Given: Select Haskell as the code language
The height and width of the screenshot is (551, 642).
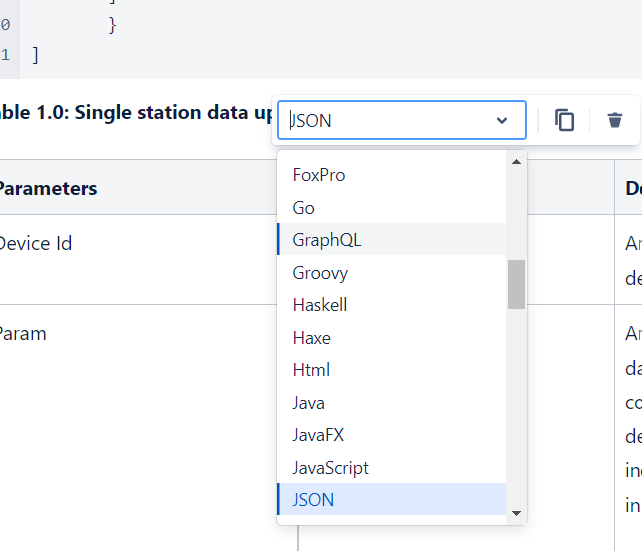Looking at the screenshot, I should [x=320, y=305].
